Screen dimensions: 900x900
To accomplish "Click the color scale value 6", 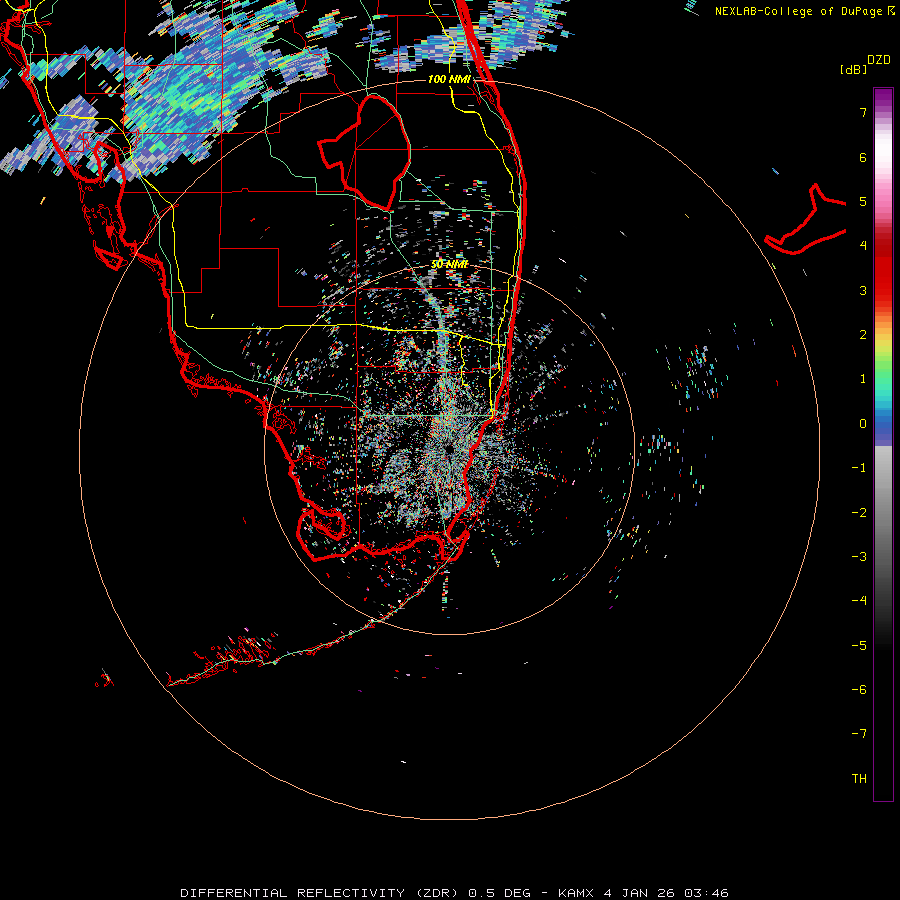I will [863, 157].
